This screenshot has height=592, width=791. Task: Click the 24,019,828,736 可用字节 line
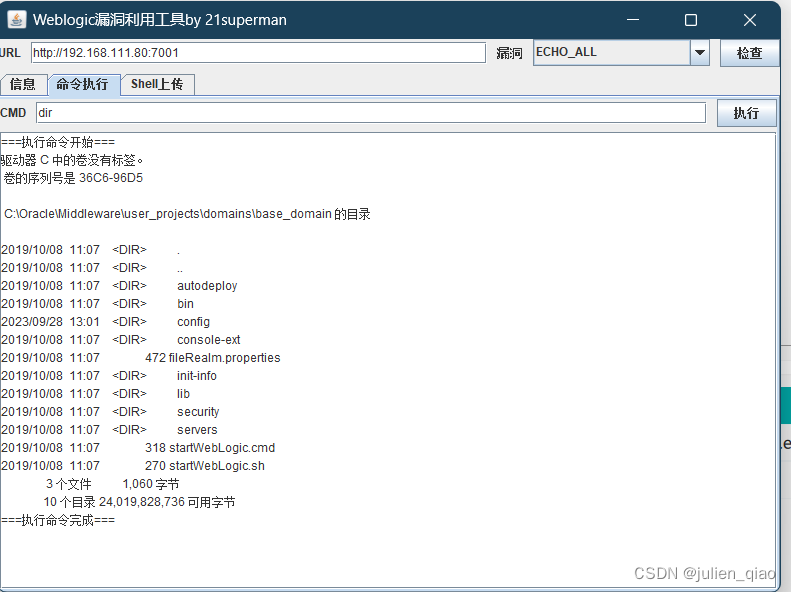(139, 502)
